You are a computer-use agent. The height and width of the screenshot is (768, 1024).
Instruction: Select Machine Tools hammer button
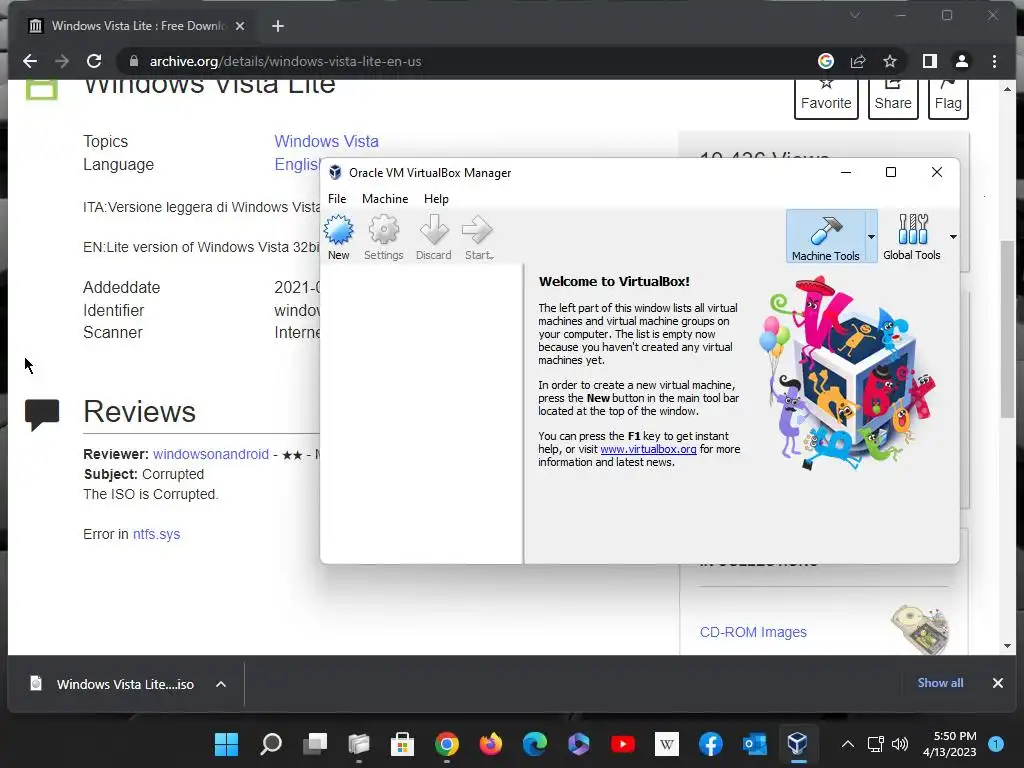(x=825, y=236)
